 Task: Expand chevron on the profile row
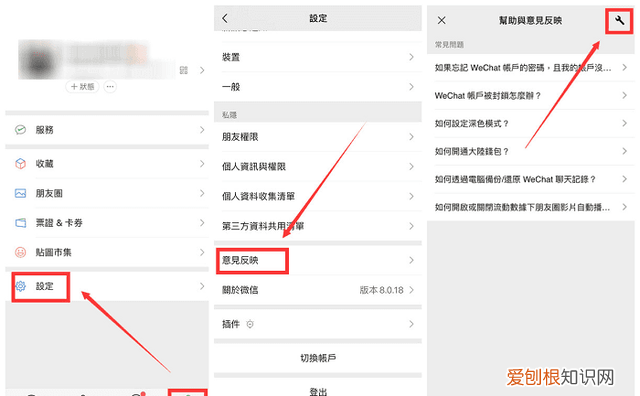(x=202, y=70)
